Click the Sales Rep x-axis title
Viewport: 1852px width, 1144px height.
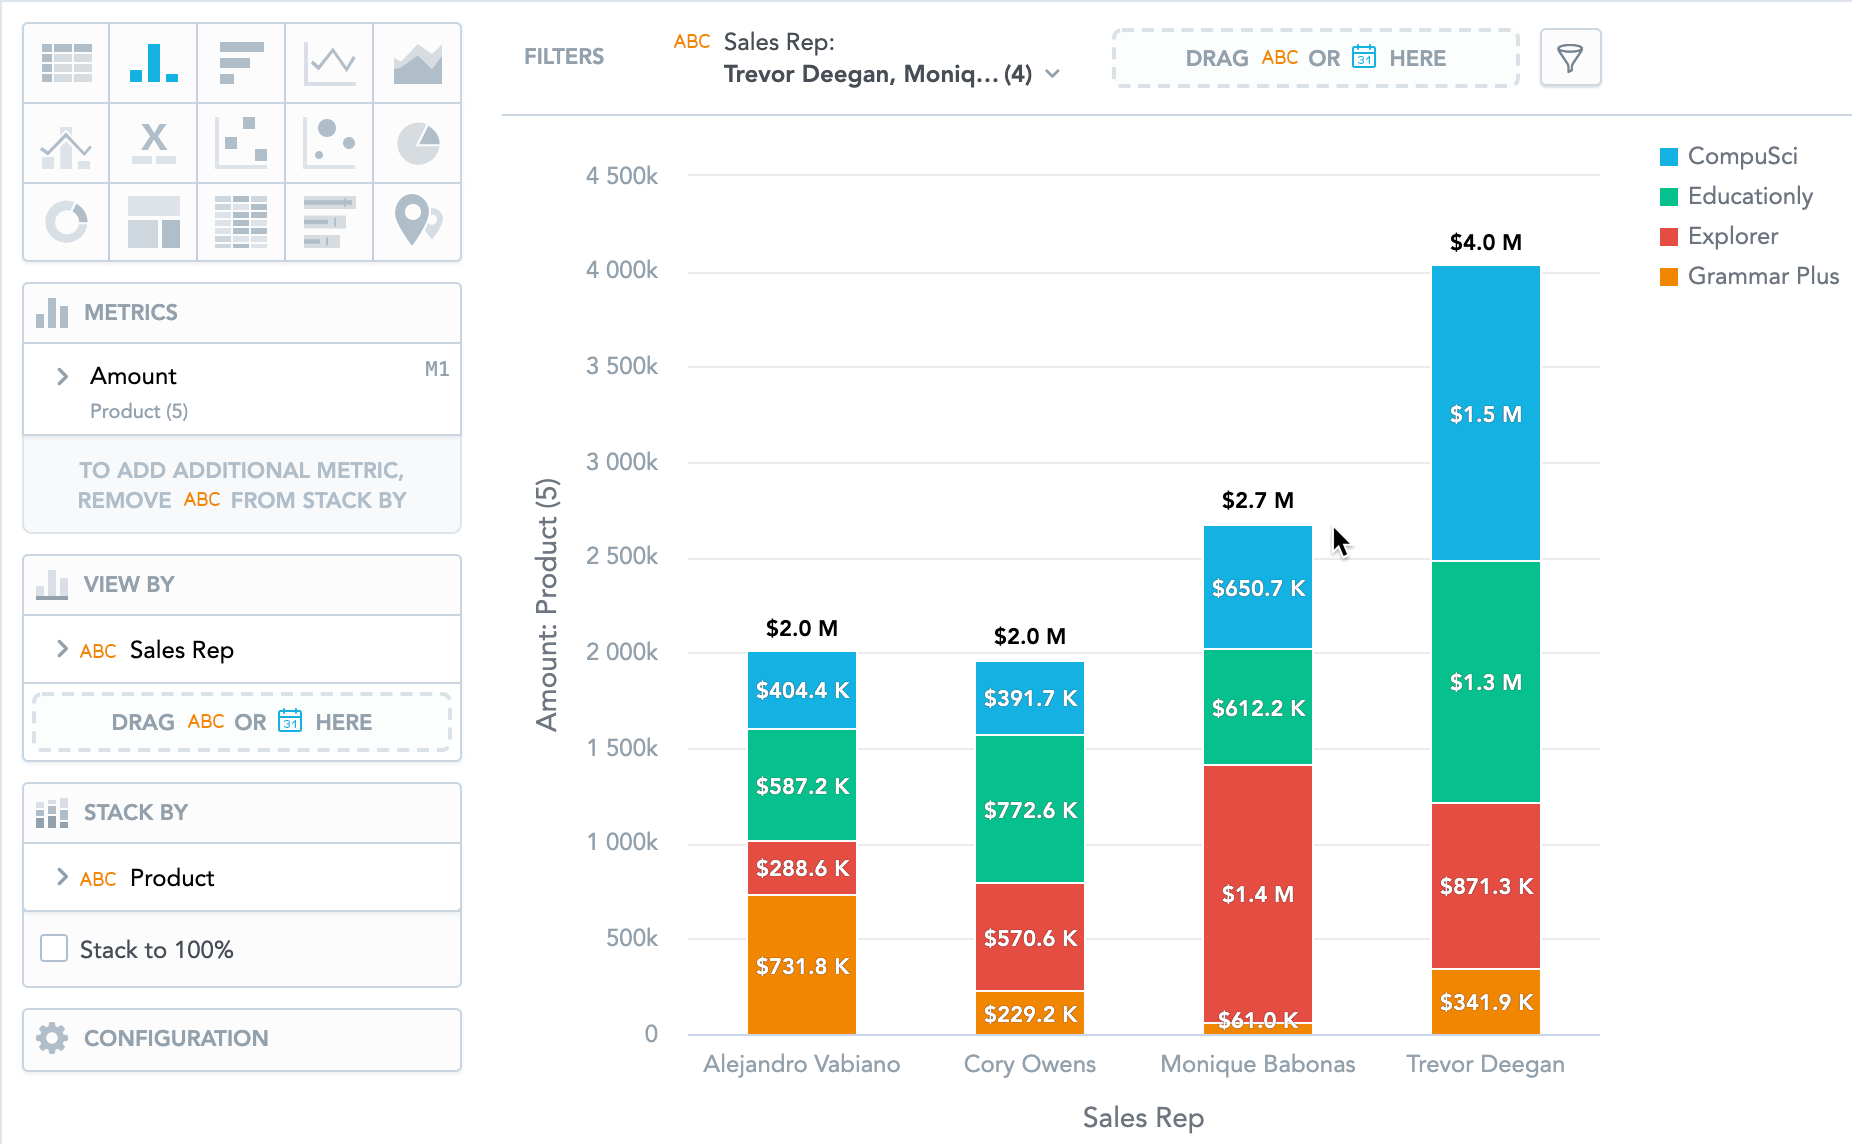1143,1118
